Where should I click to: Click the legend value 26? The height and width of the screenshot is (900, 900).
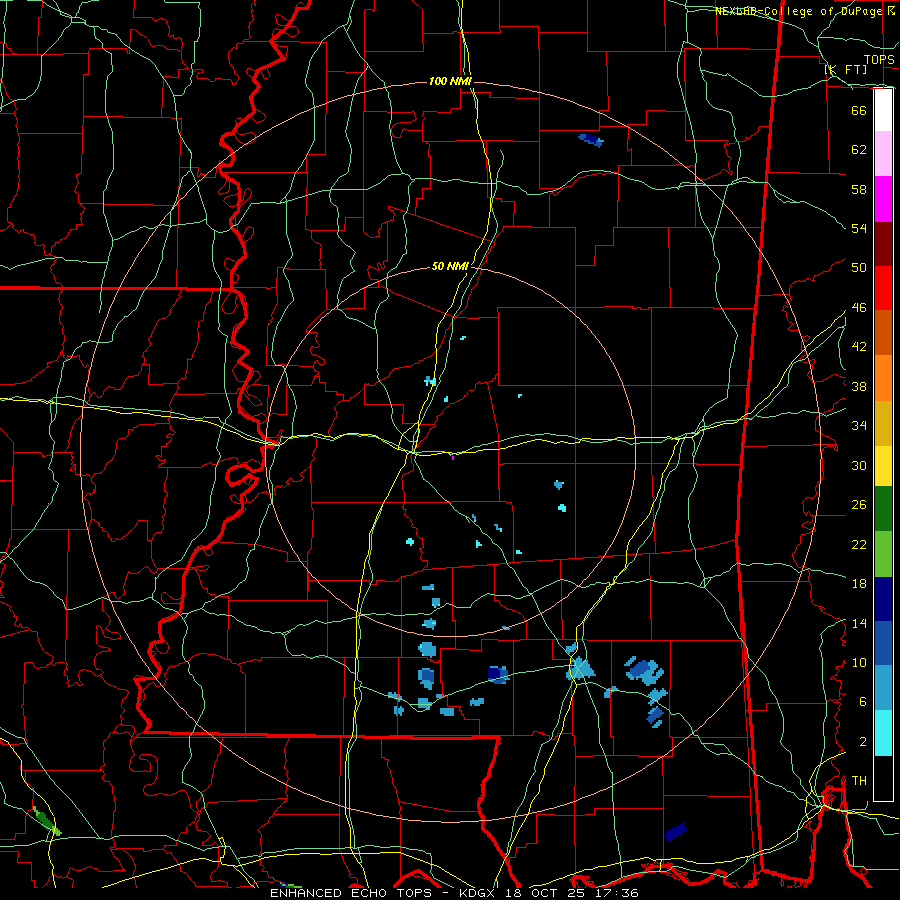(x=859, y=505)
